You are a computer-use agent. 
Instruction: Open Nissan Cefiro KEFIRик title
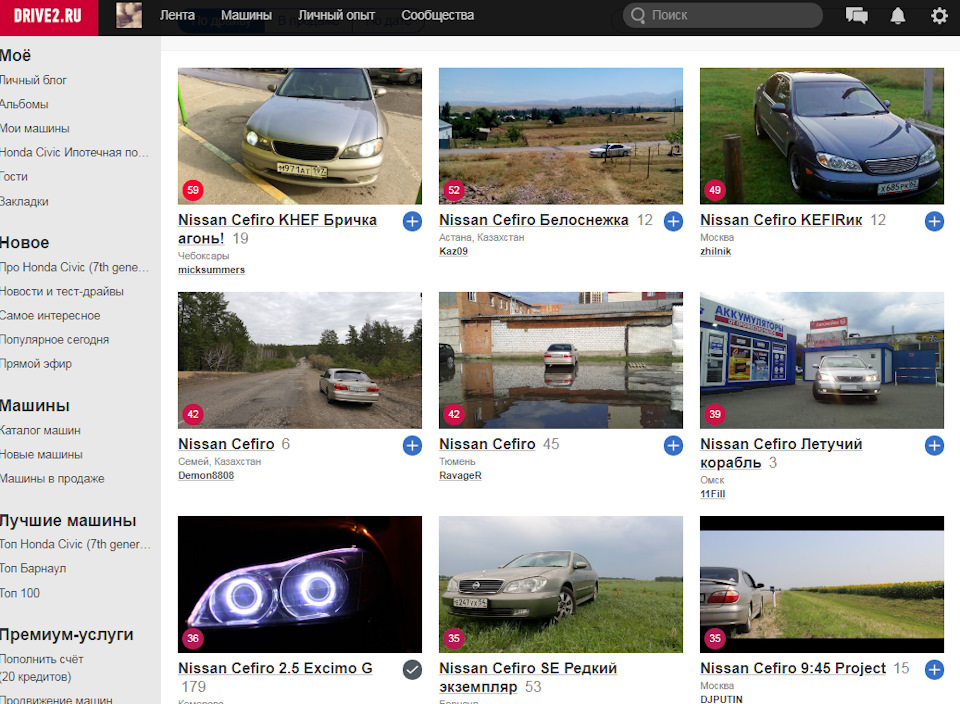pyautogui.click(x=781, y=220)
